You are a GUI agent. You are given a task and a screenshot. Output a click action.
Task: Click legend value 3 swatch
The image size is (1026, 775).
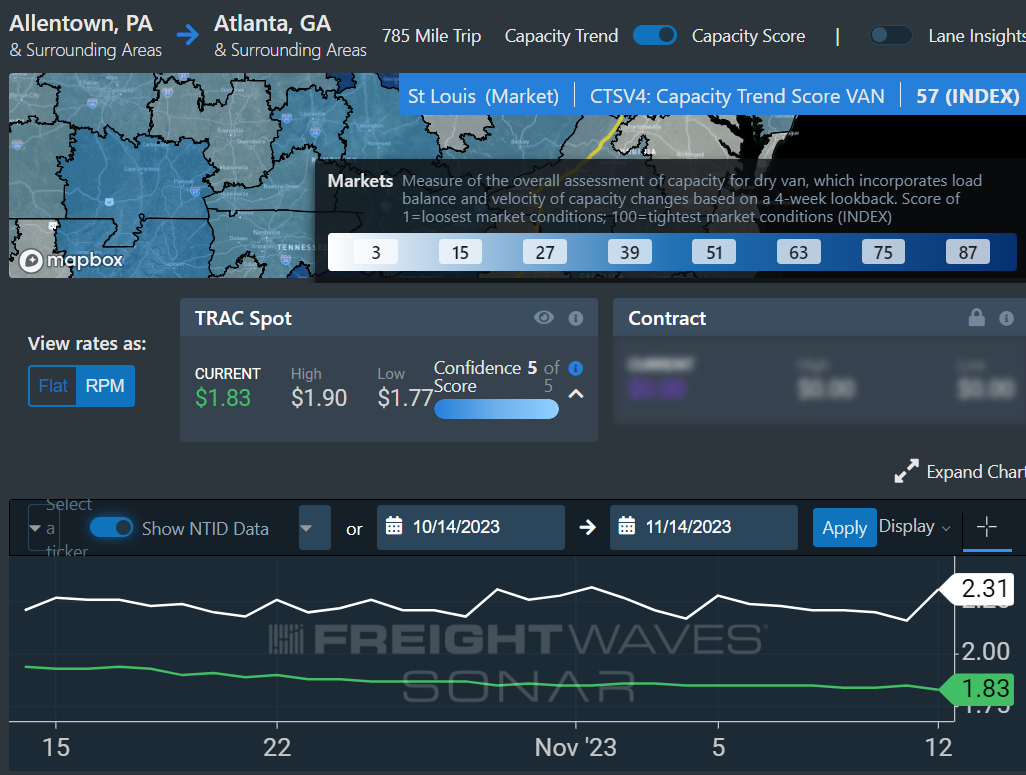(376, 252)
